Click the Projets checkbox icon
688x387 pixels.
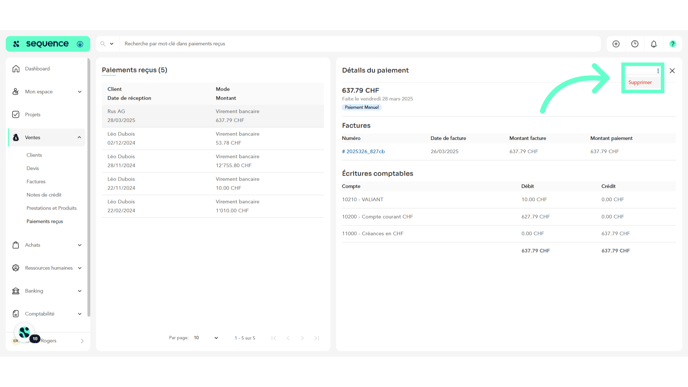tap(16, 115)
